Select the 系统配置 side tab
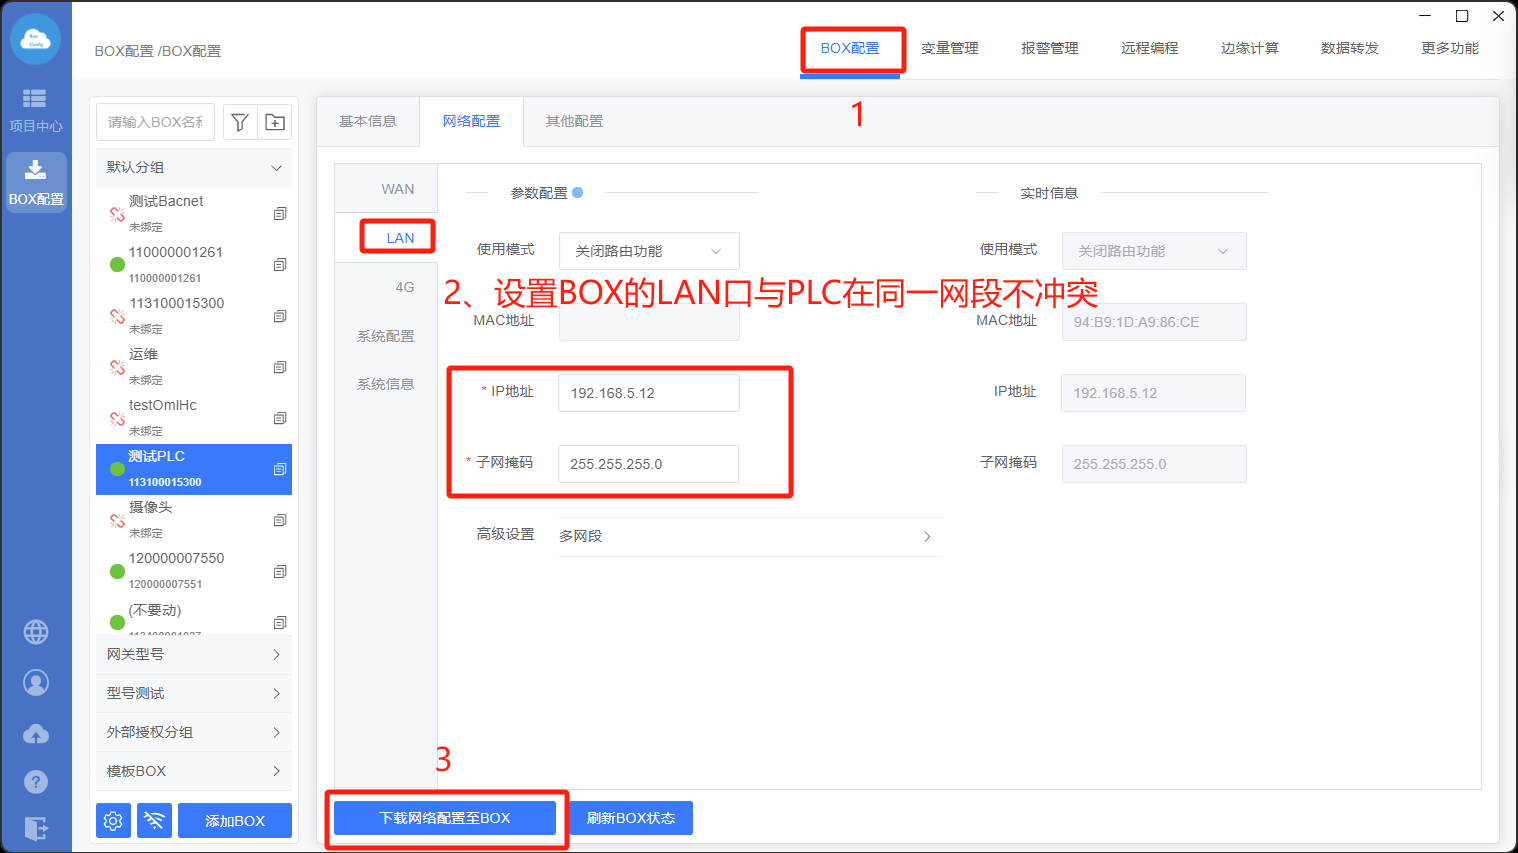This screenshot has height=853, width=1518. (386, 336)
